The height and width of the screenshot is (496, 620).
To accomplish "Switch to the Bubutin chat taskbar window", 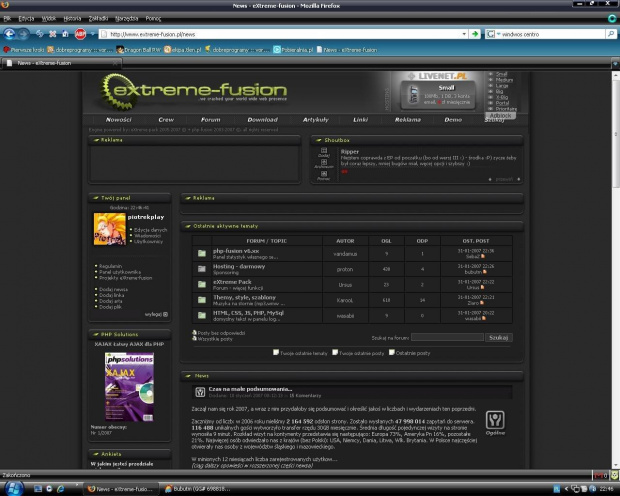I will [198, 489].
